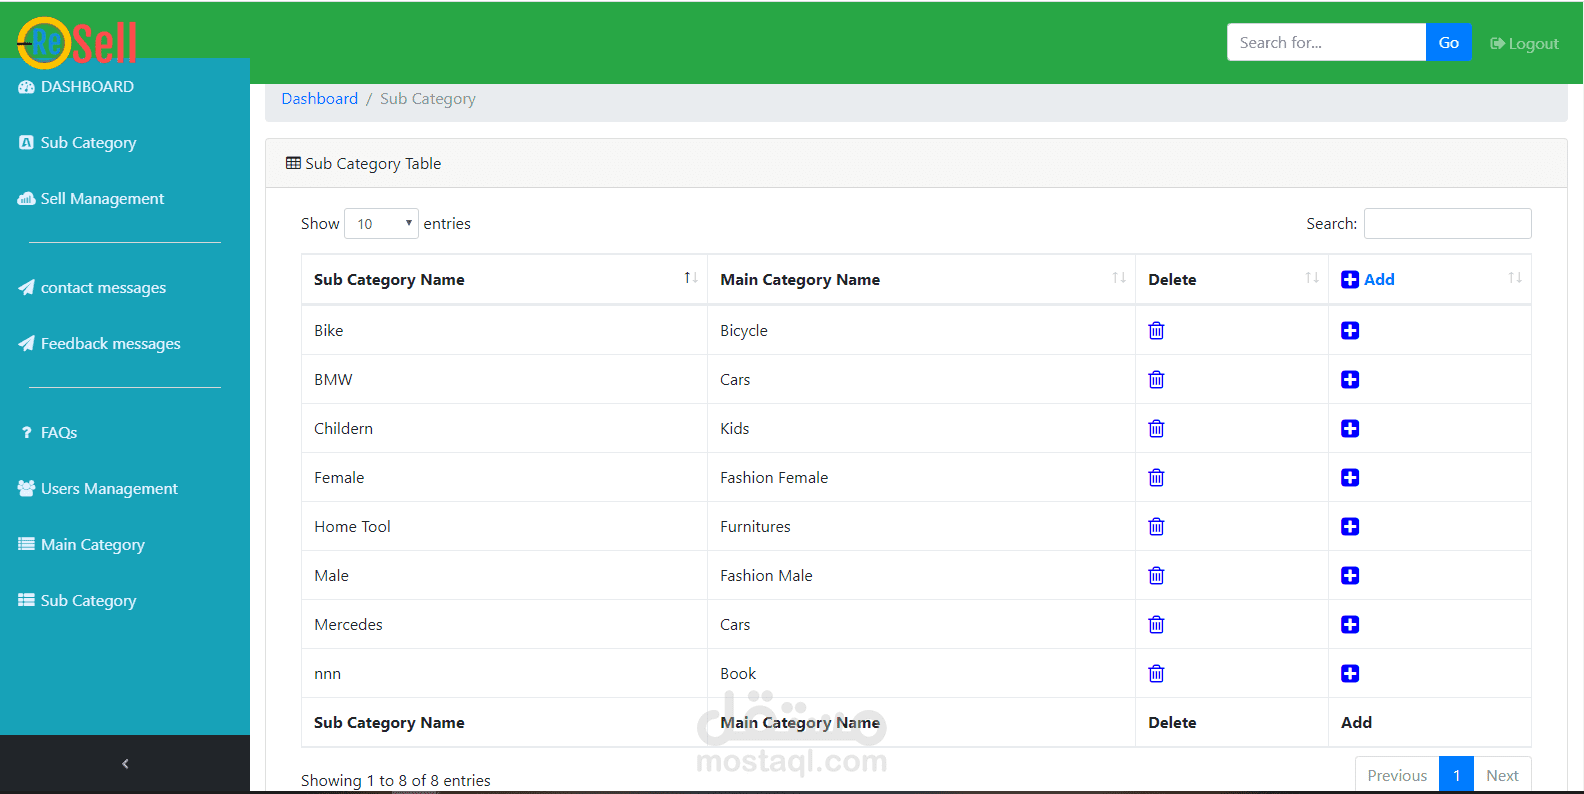Delete the Bike sub category row
The width and height of the screenshot is (1584, 794).
pos(1156,331)
